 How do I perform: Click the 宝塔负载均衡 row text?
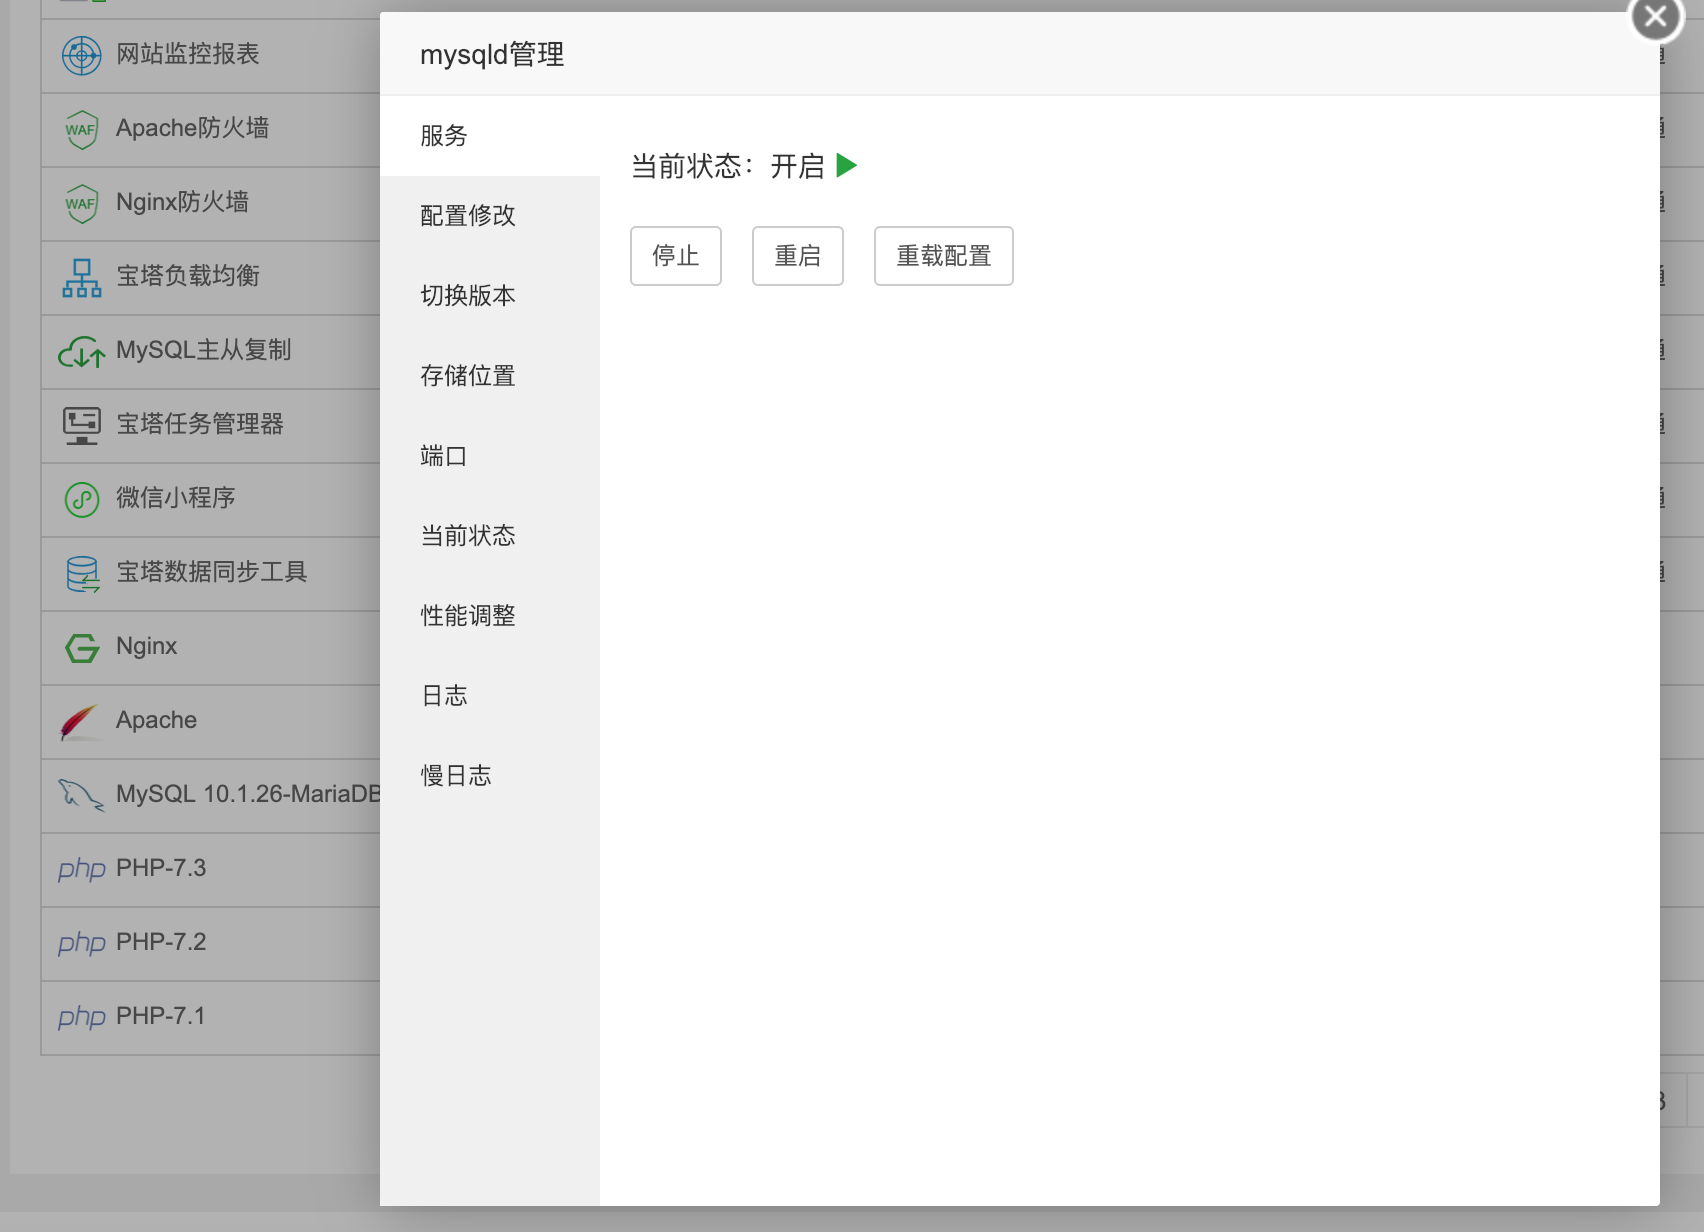pyautogui.click(x=188, y=276)
